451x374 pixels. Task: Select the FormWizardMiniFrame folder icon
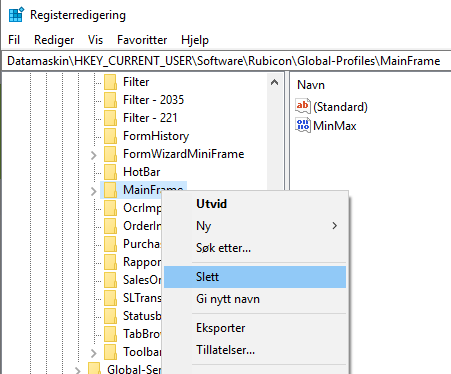tap(110, 154)
